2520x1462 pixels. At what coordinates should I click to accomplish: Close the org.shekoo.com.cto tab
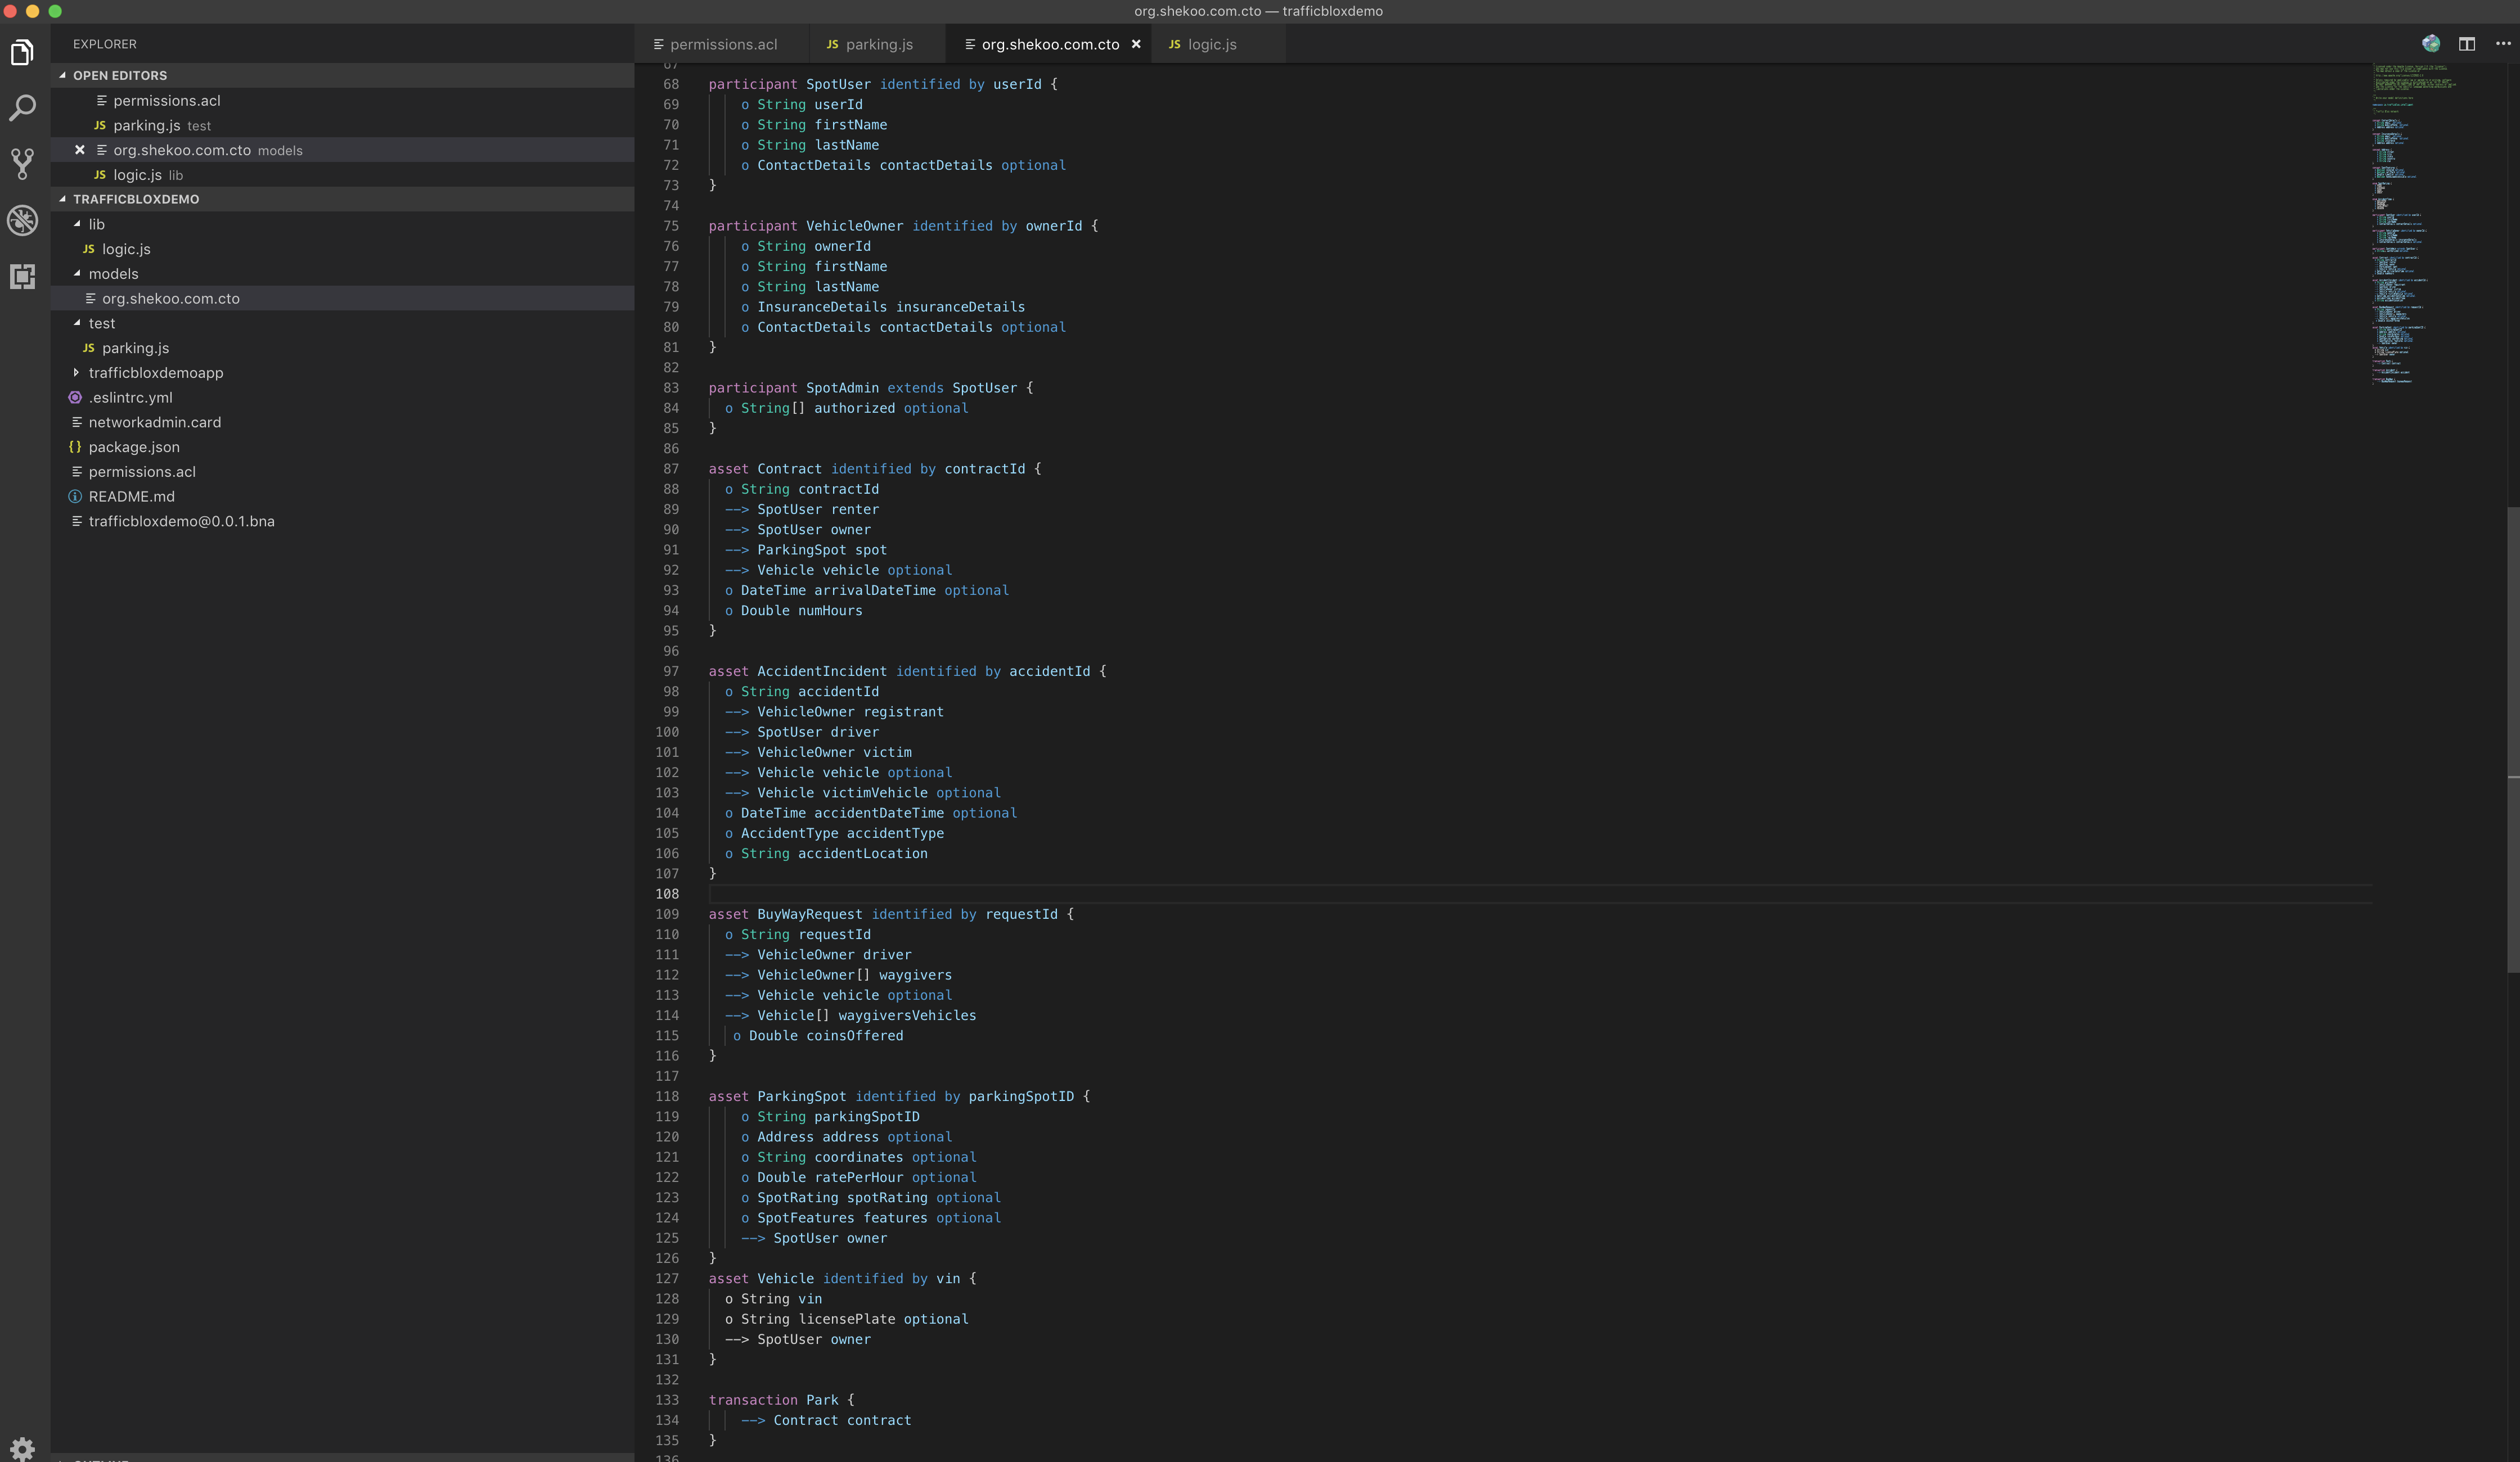point(1136,44)
